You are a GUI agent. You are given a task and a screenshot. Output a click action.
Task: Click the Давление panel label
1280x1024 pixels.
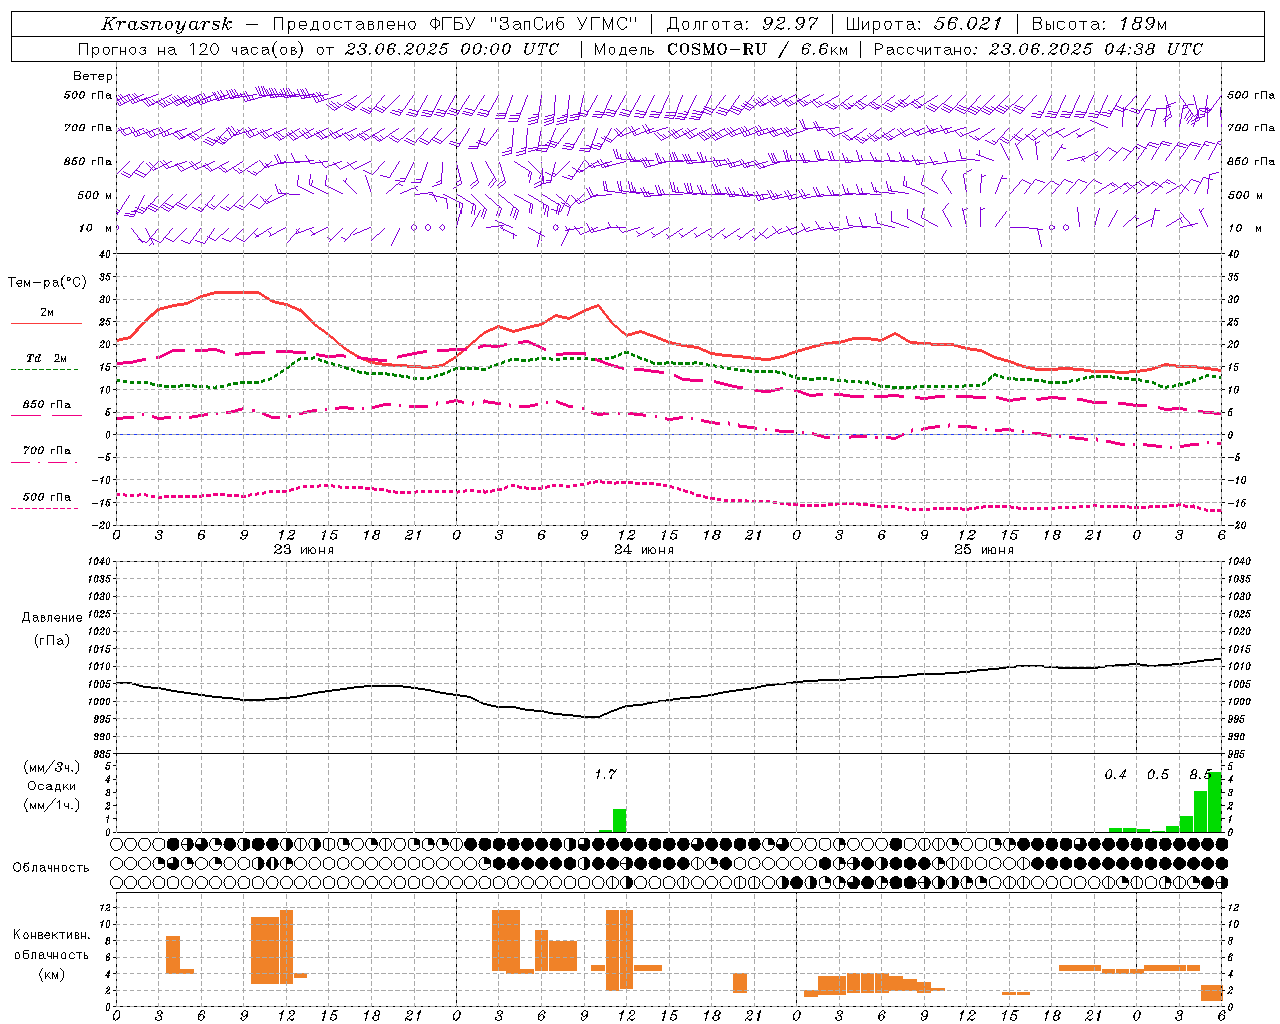coord(52,618)
